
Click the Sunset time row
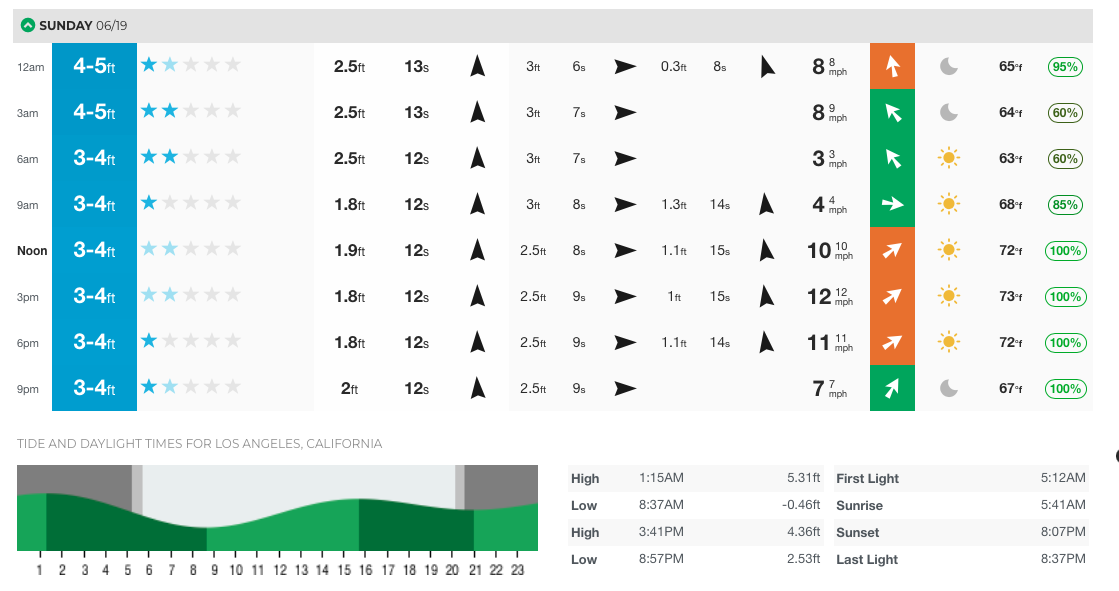(960, 533)
